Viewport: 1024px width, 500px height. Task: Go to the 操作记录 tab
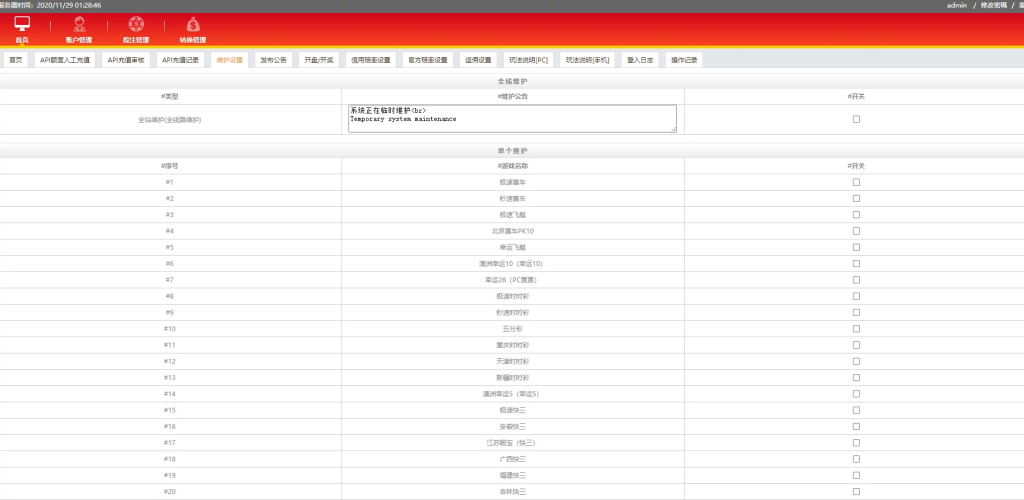(x=685, y=60)
